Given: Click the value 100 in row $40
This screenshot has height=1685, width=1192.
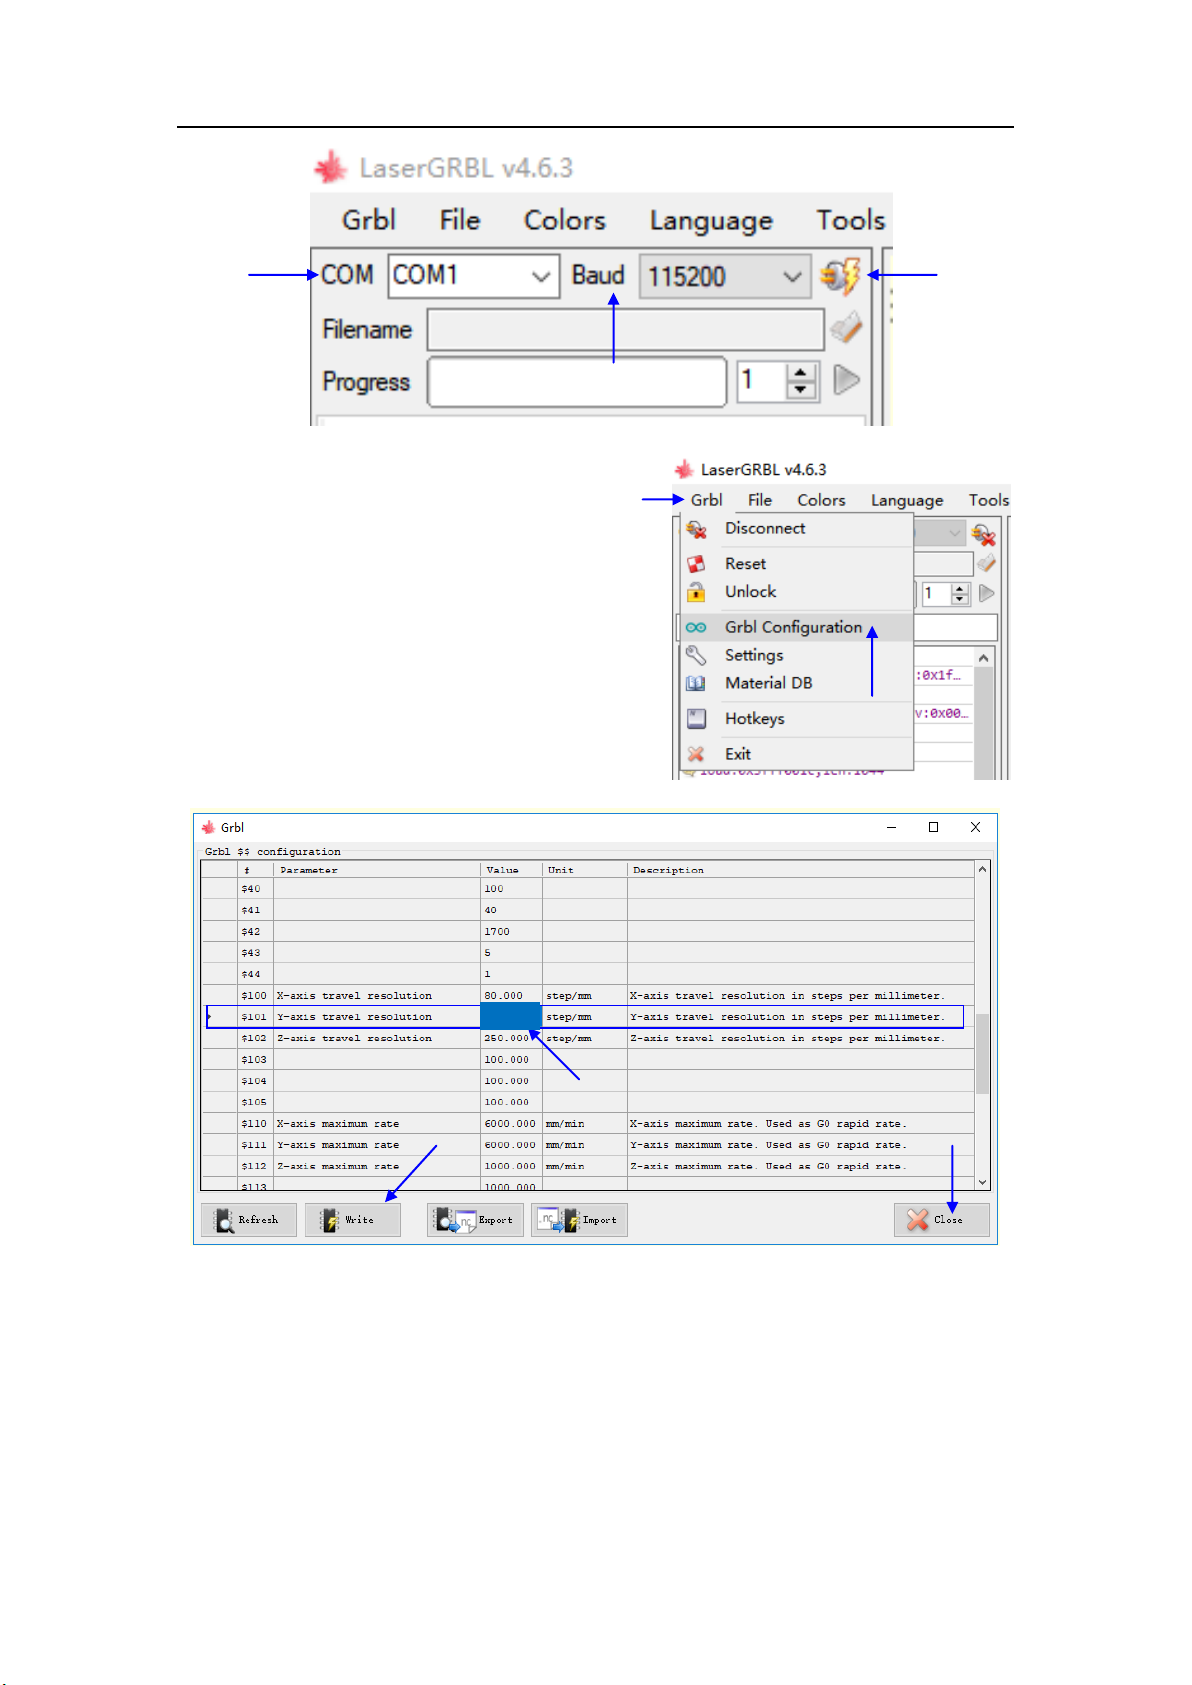Looking at the screenshot, I should click(494, 889).
